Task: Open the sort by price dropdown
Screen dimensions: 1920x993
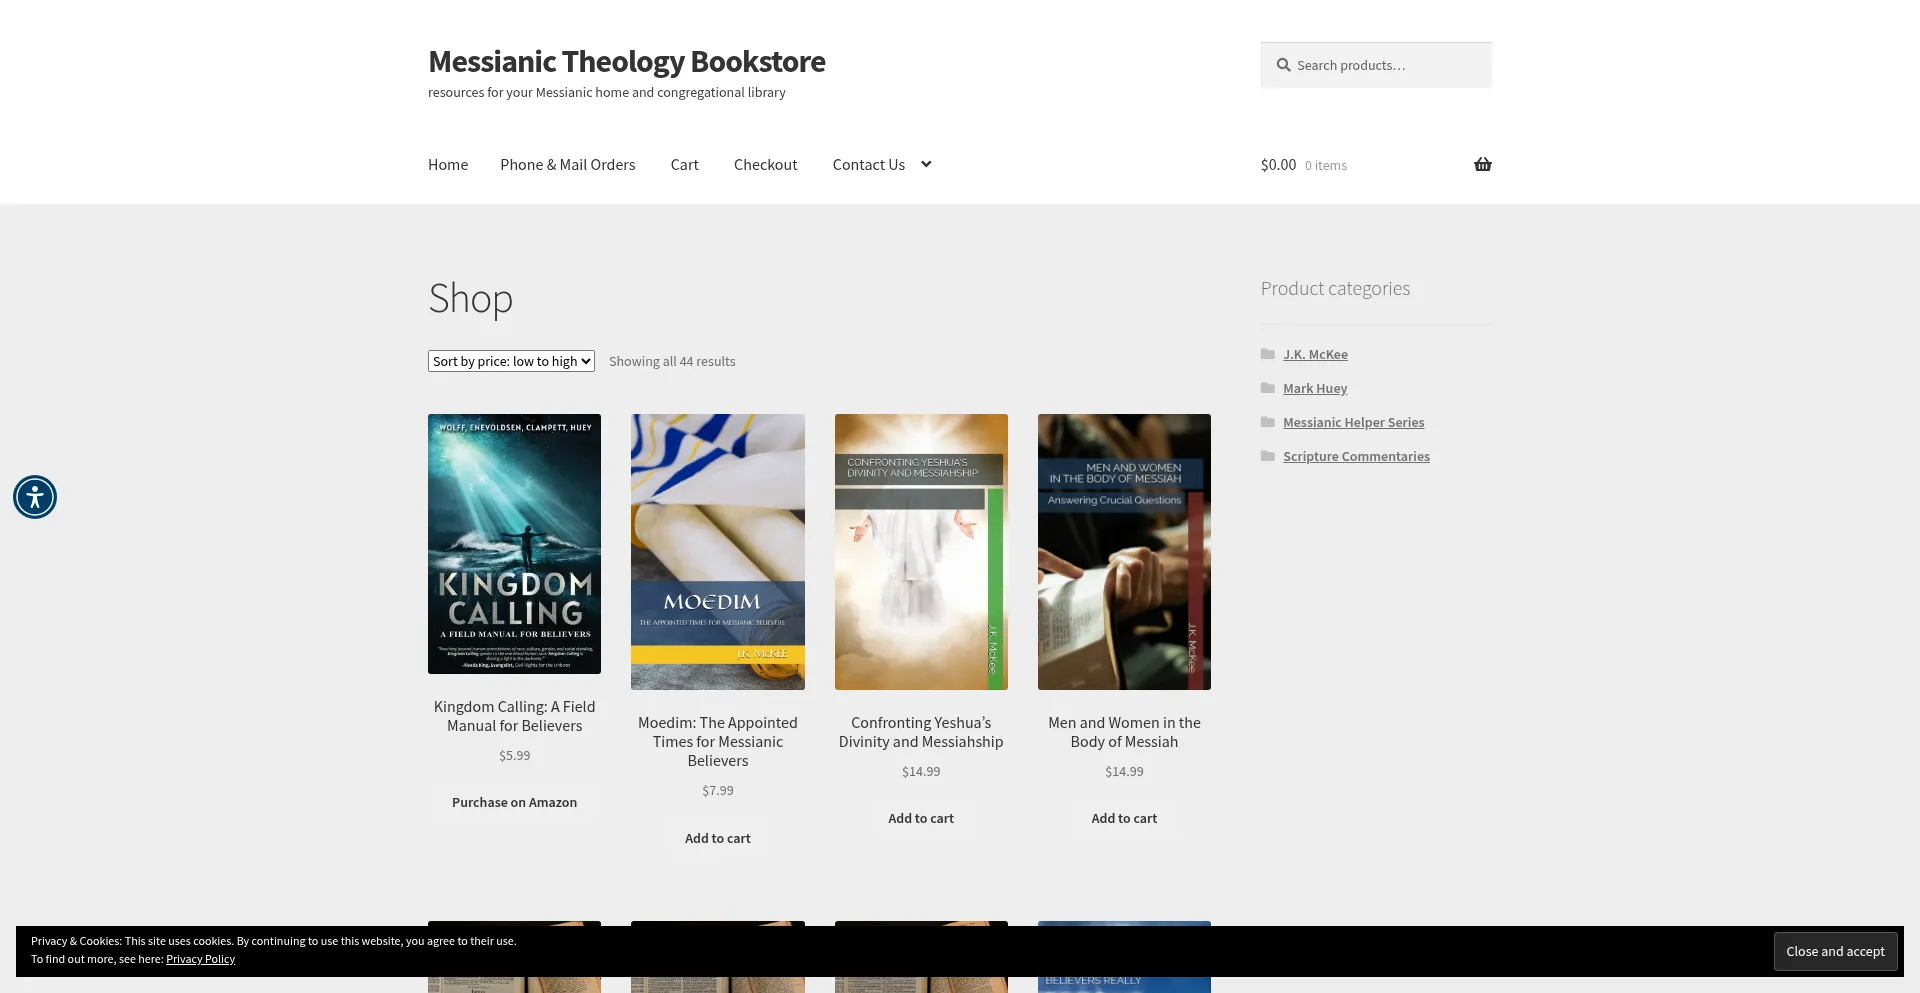Action: coord(511,361)
